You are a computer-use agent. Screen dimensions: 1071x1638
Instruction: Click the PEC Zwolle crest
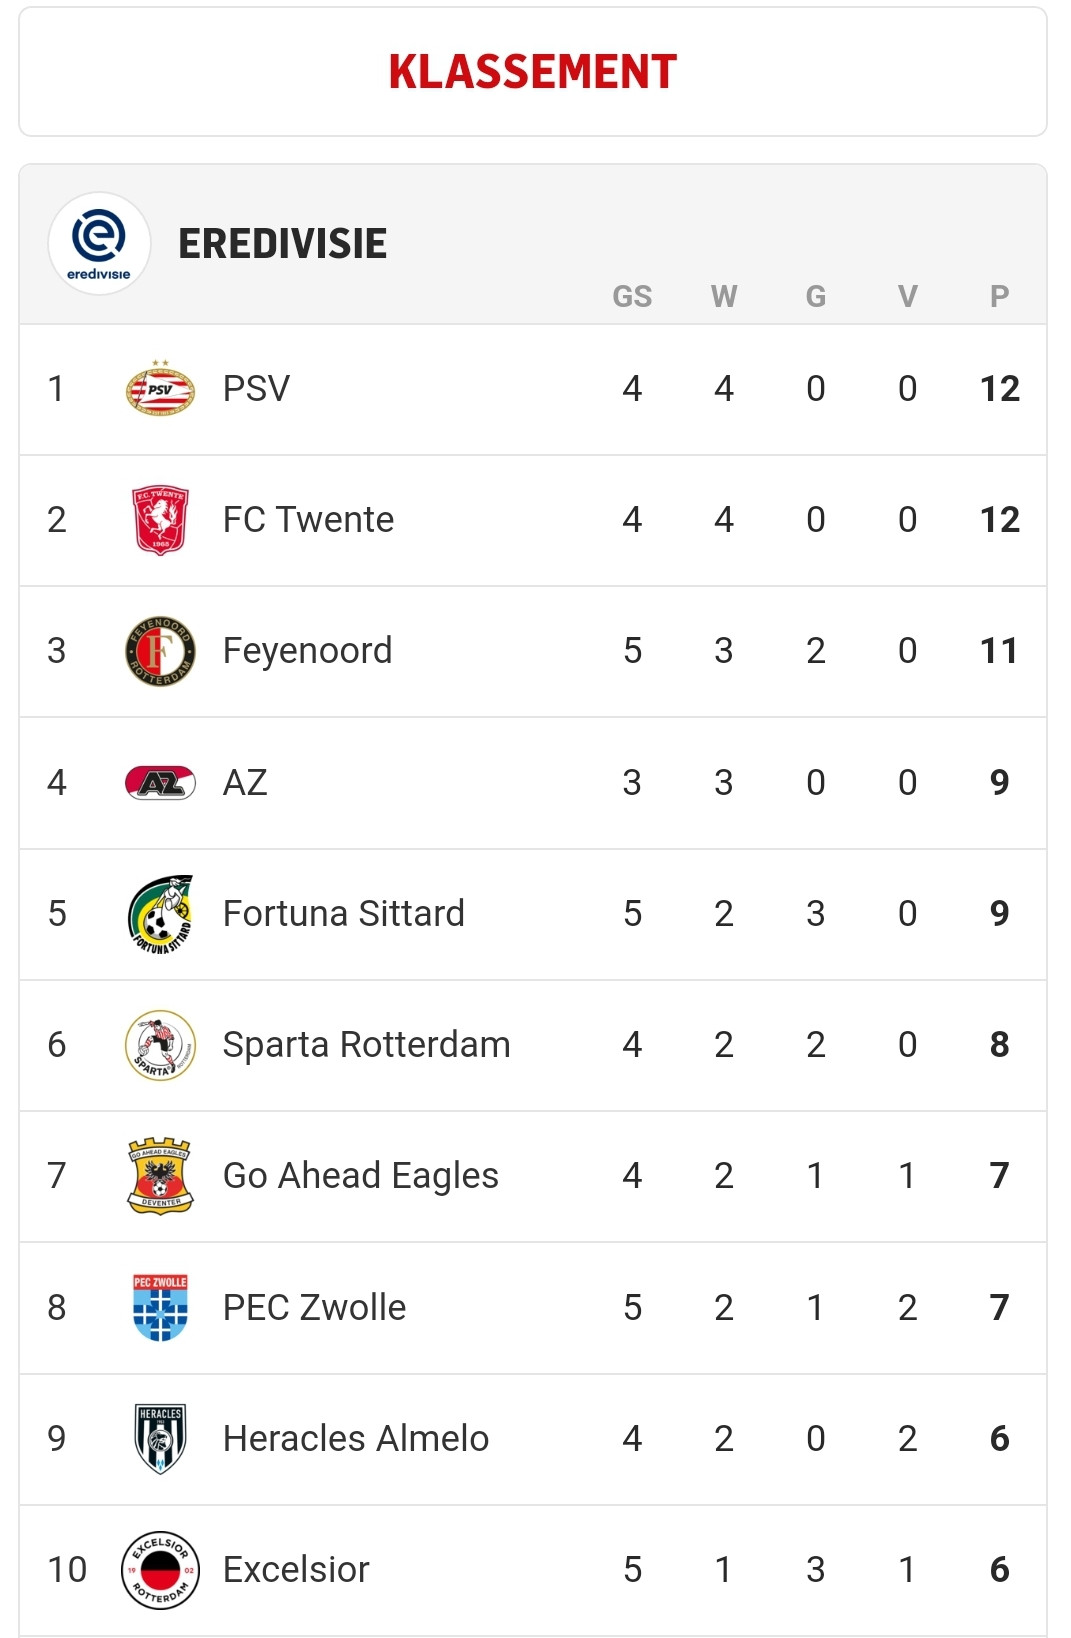coord(160,1307)
